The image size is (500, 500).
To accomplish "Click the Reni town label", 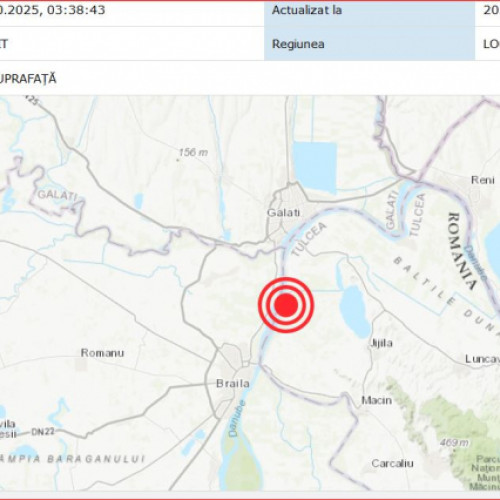I will [483, 180].
